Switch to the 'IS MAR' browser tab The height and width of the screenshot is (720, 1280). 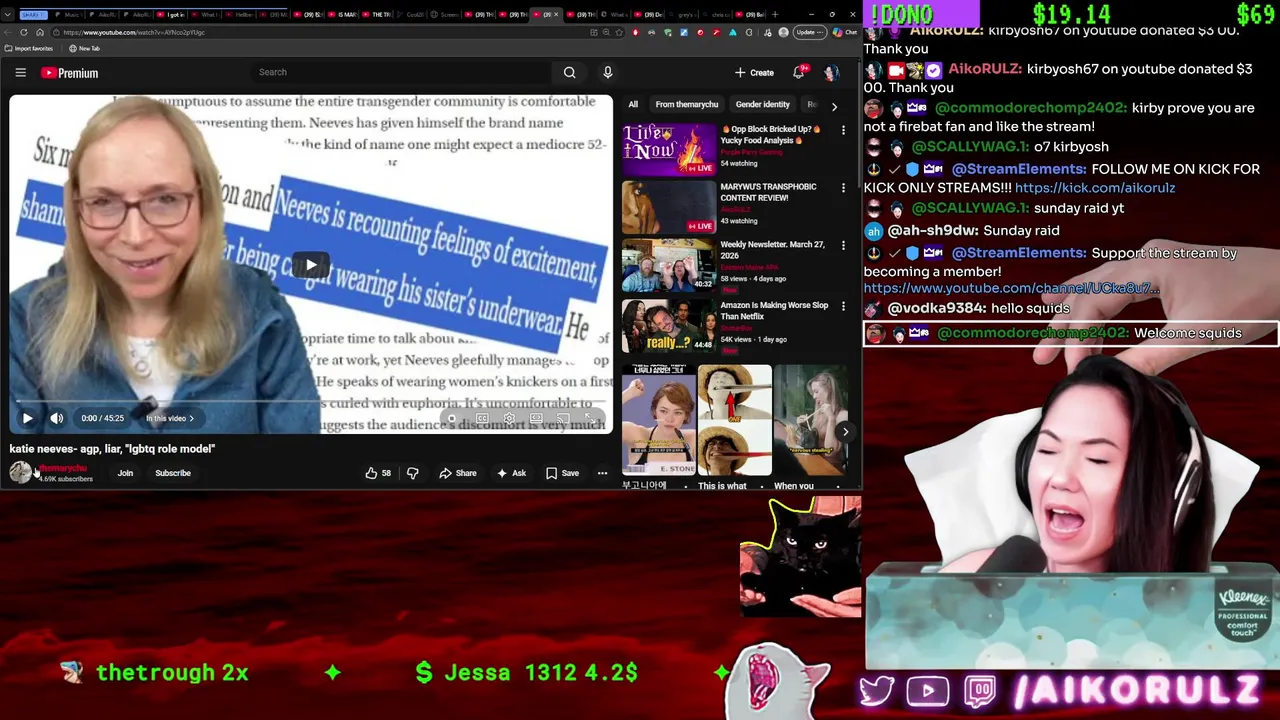tap(345, 15)
